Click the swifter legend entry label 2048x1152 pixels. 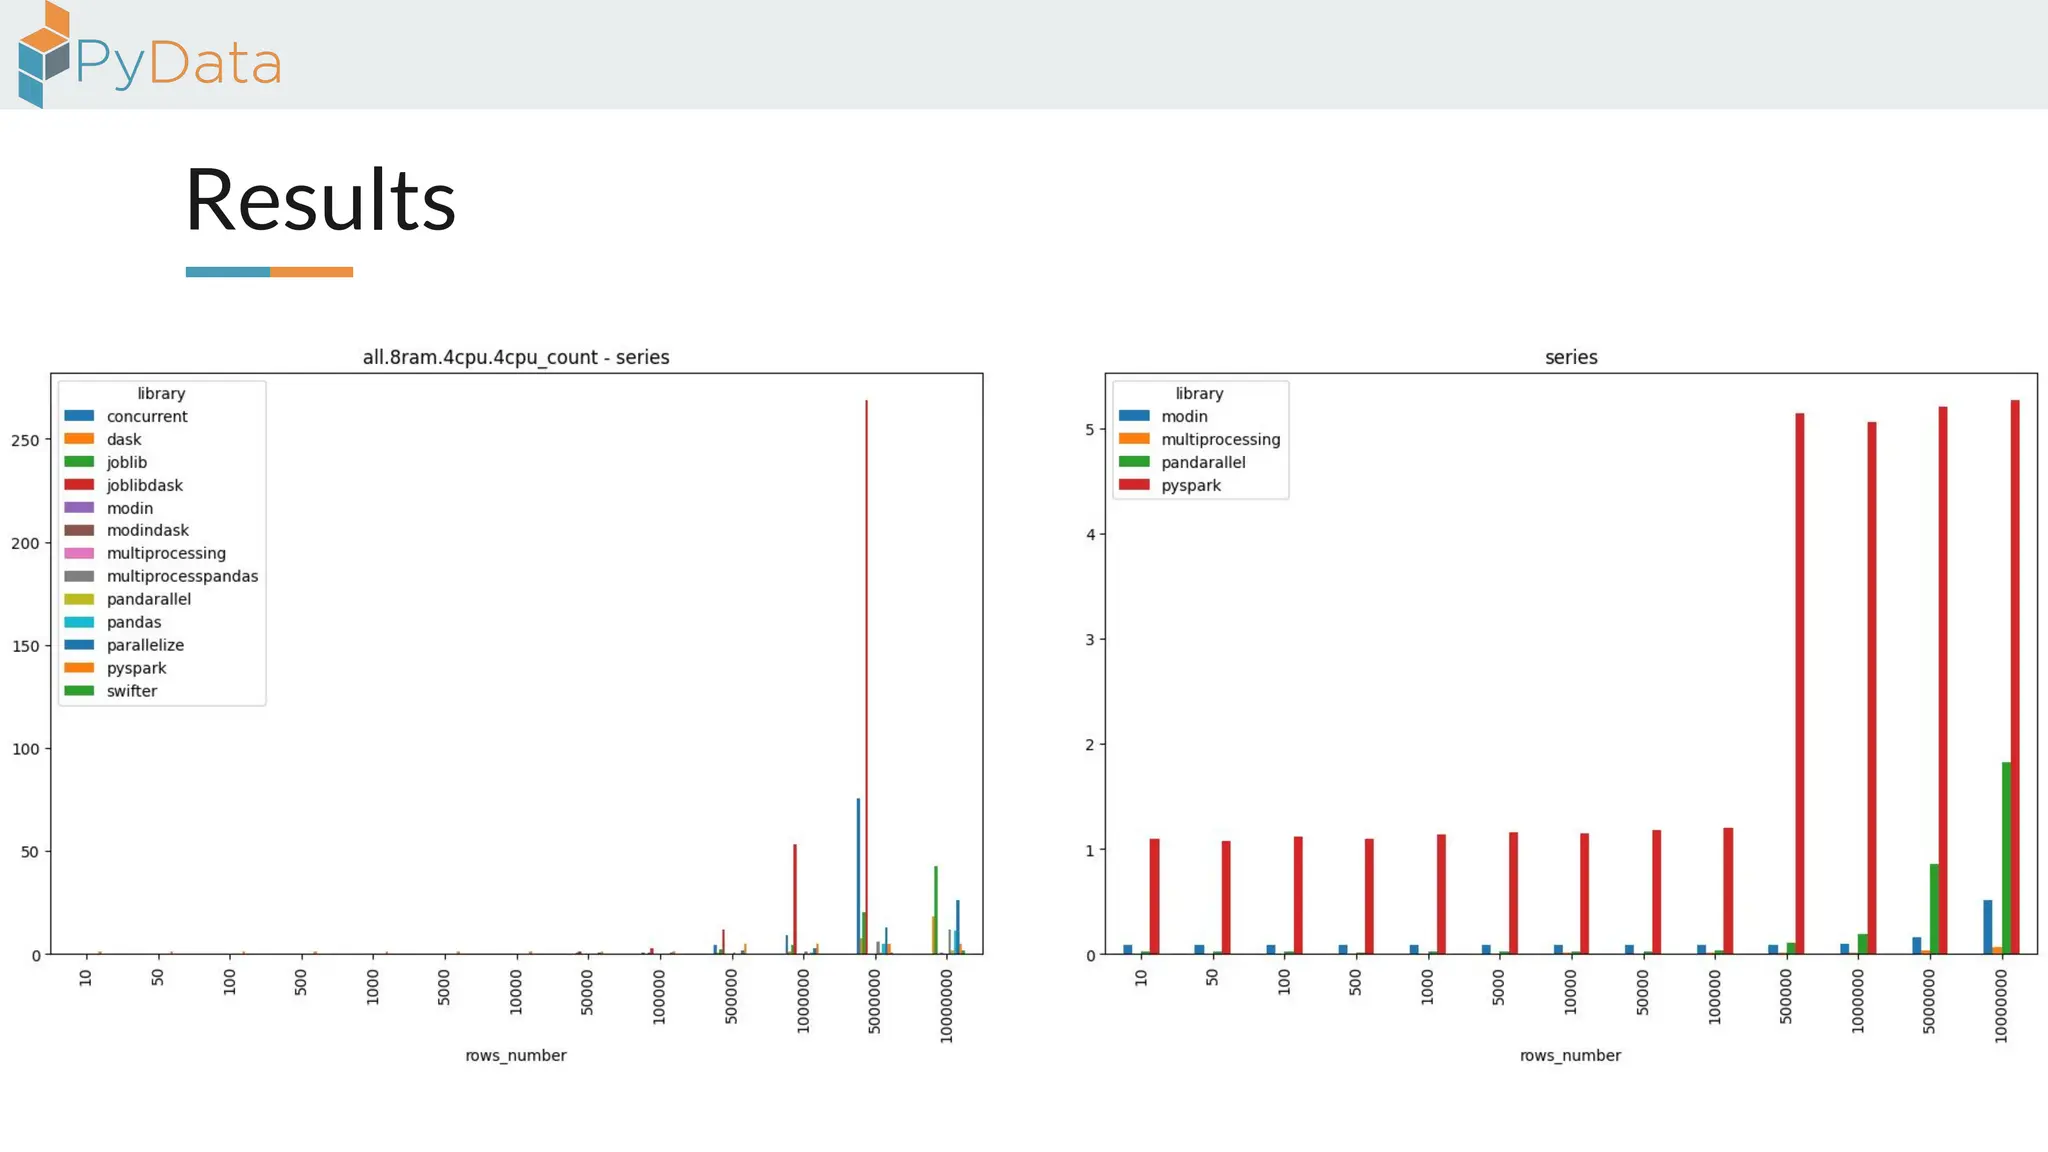[x=131, y=691]
